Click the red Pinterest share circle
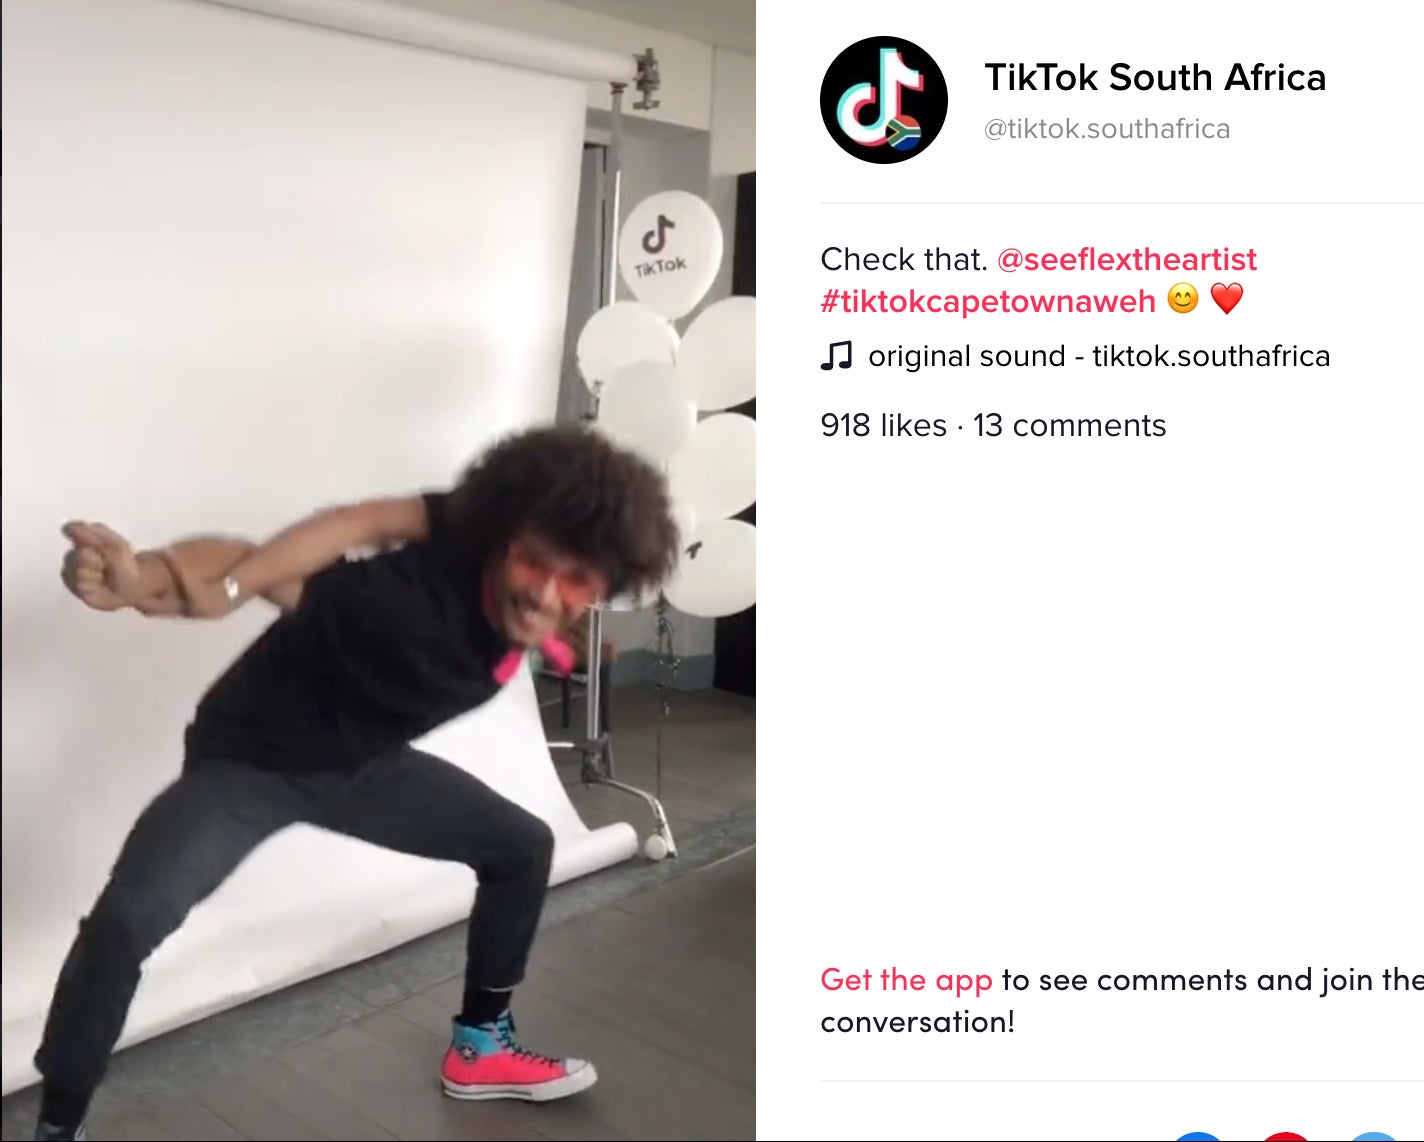 click(1286, 1137)
